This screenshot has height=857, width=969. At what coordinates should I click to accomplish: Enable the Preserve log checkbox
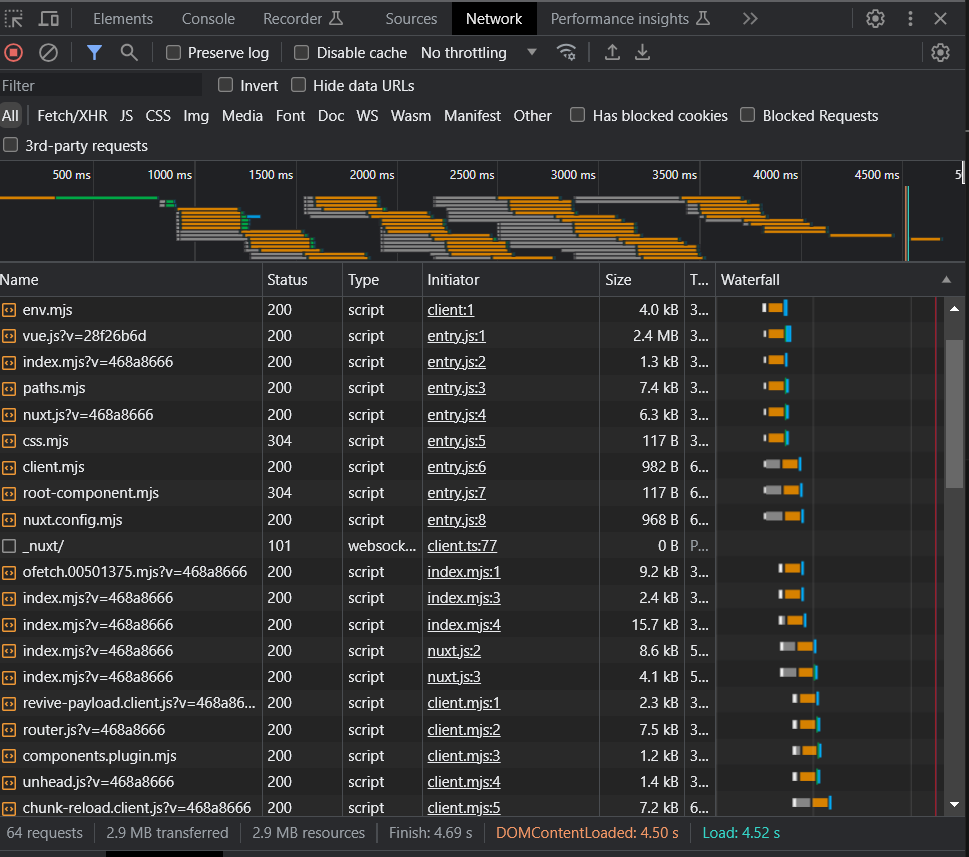pos(171,52)
